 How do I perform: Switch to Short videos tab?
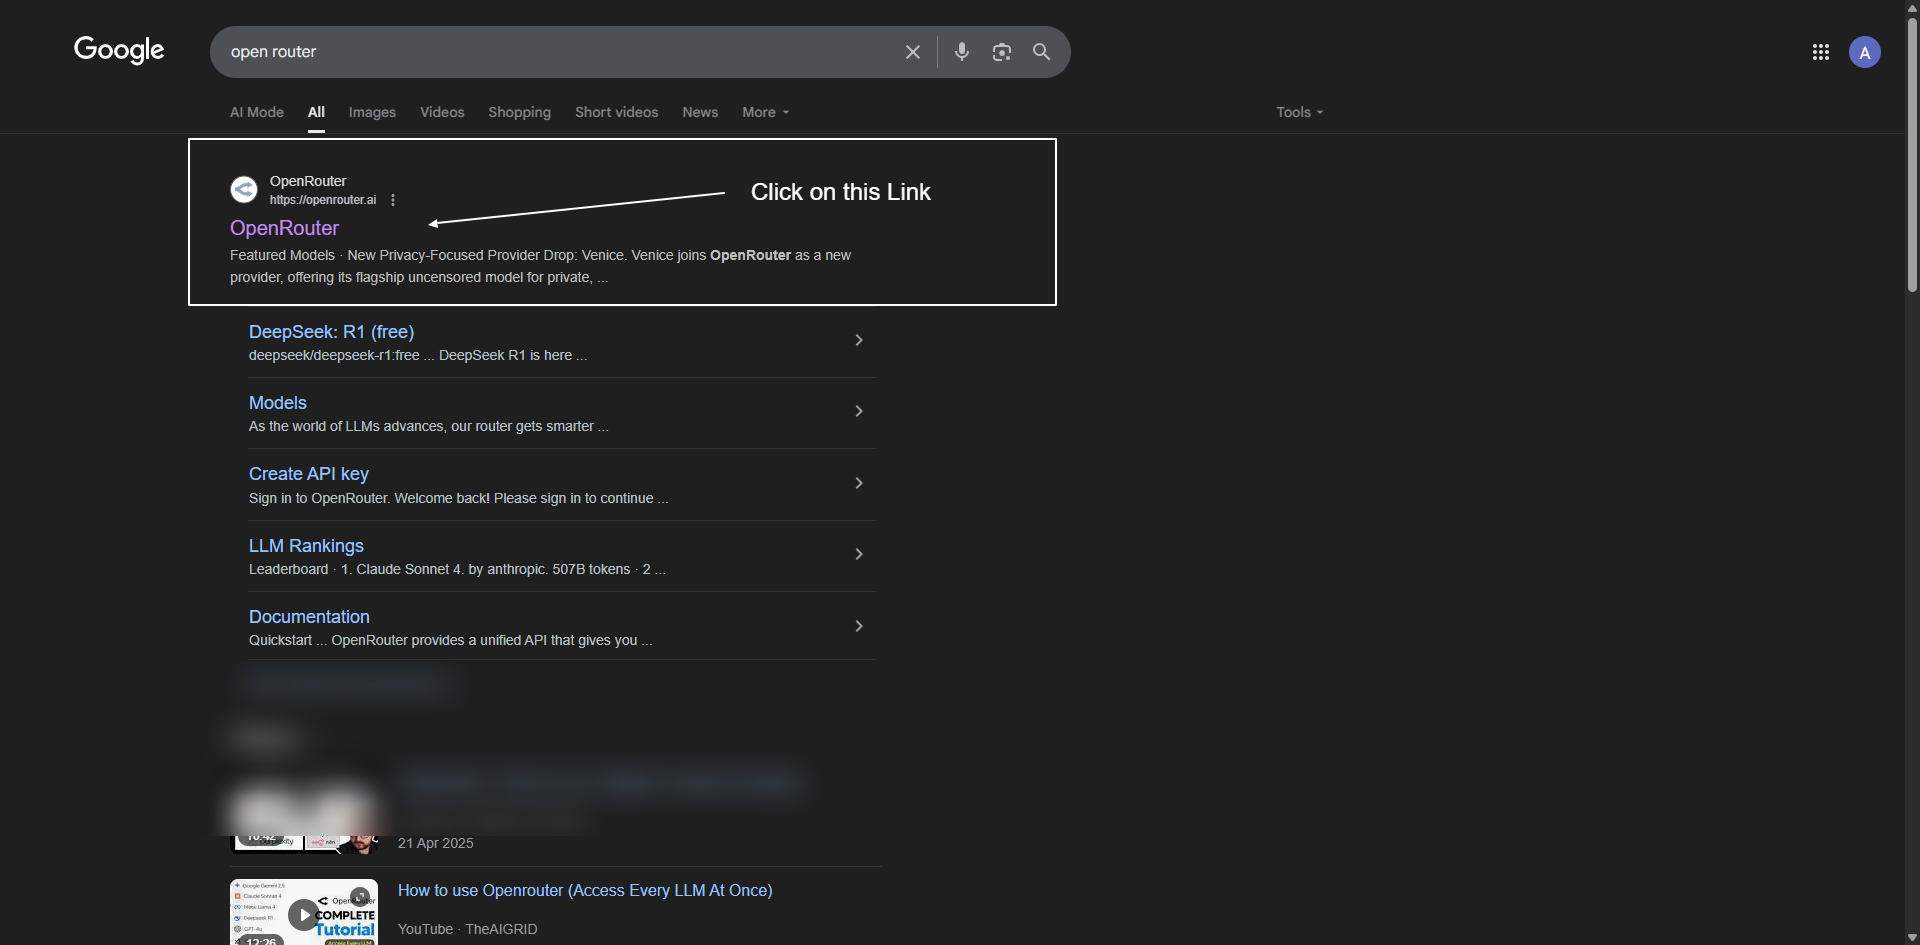(617, 112)
